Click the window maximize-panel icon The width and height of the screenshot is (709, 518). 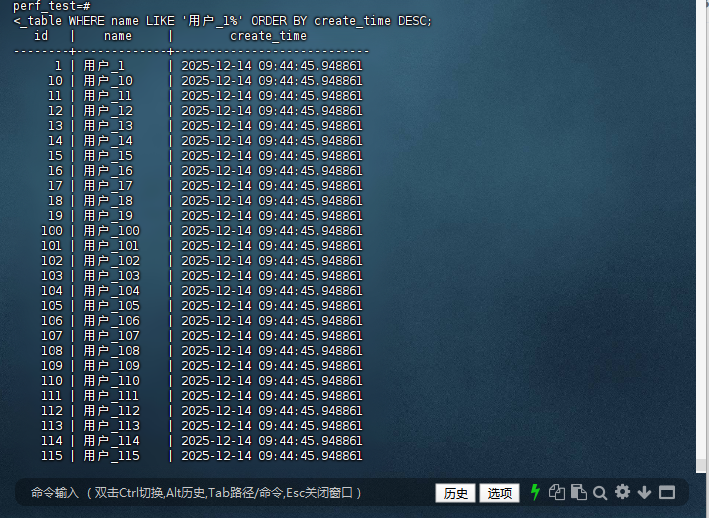tap(667, 492)
